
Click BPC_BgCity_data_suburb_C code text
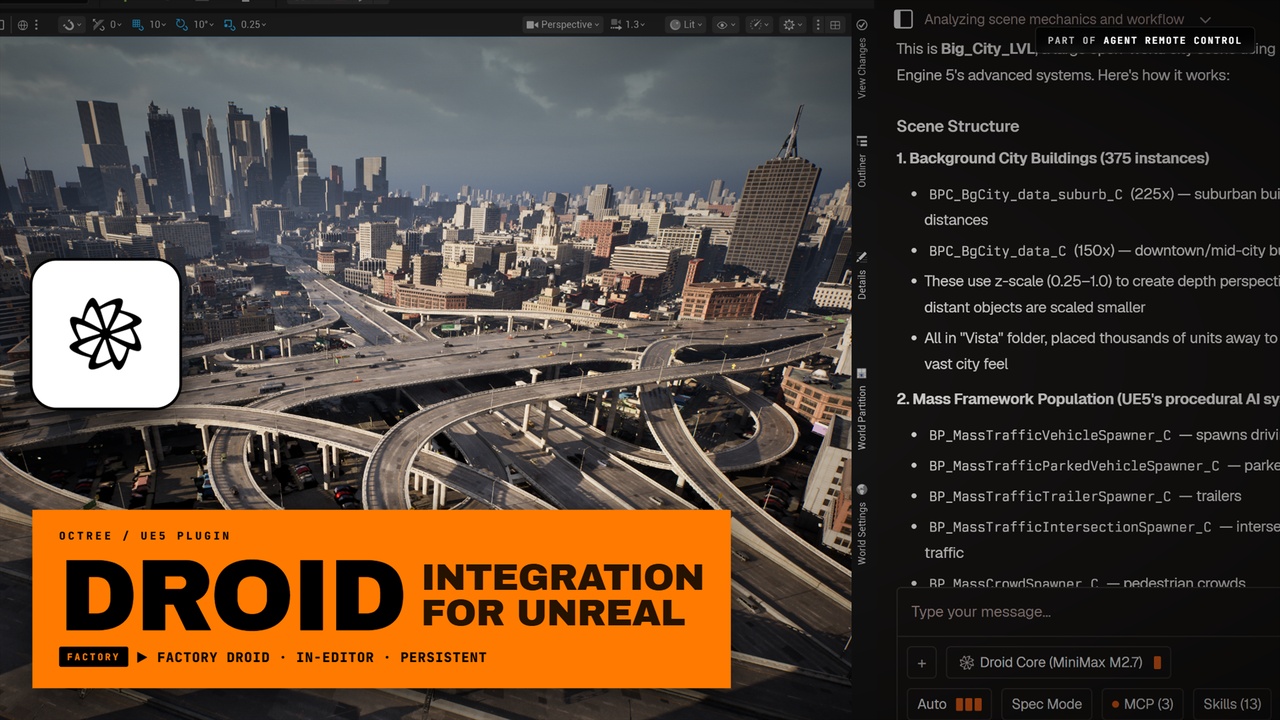(x=1026, y=194)
